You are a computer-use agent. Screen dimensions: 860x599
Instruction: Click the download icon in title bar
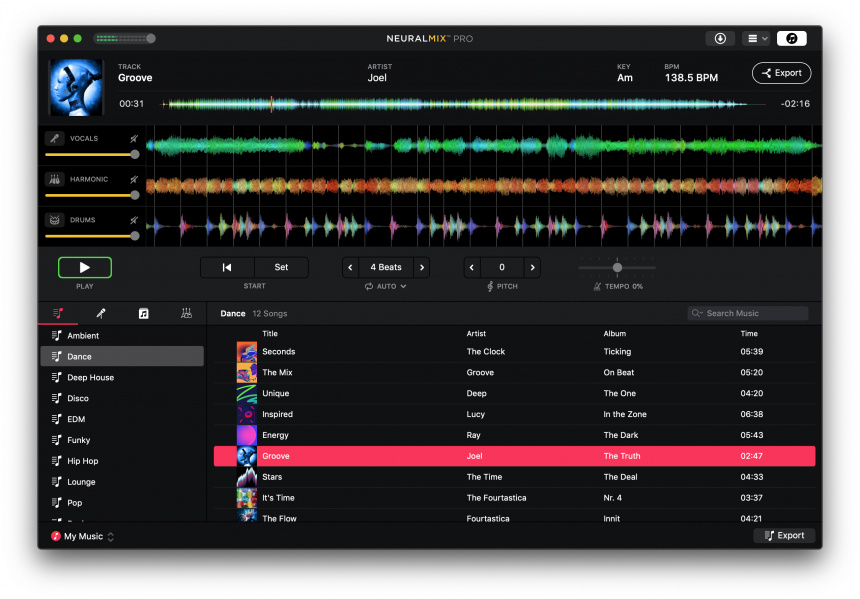tap(720, 38)
